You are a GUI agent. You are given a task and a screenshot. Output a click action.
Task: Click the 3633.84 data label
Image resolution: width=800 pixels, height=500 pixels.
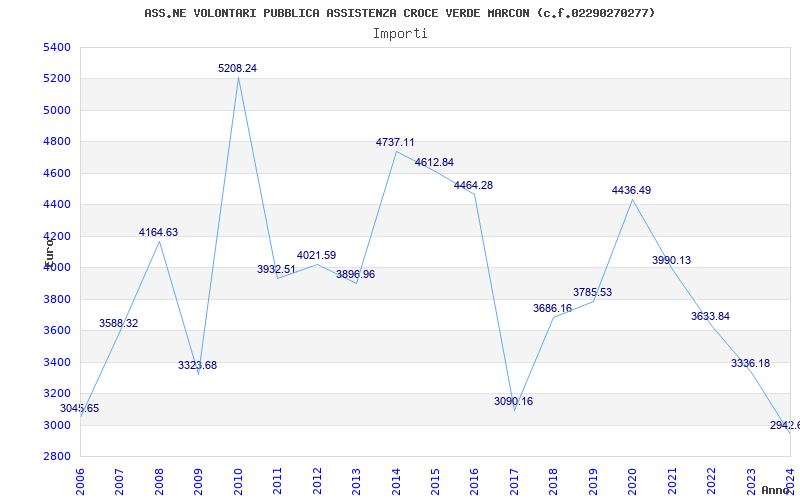coord(710,317)
